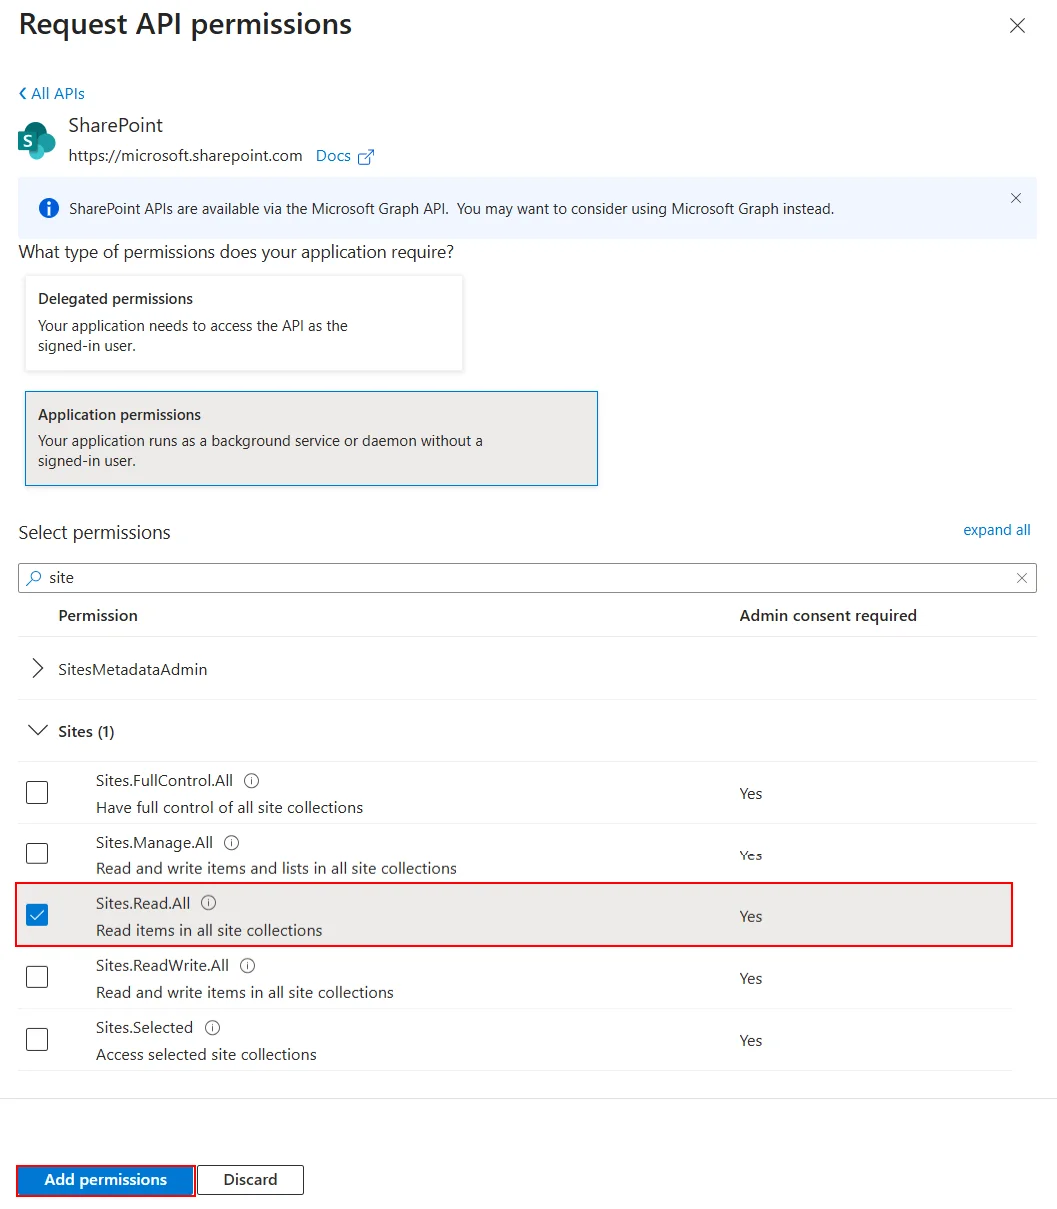1057x1209 pixels.
Task: Dismiss the Microsoft Graph notice banner
Action: coord(1016,198)
